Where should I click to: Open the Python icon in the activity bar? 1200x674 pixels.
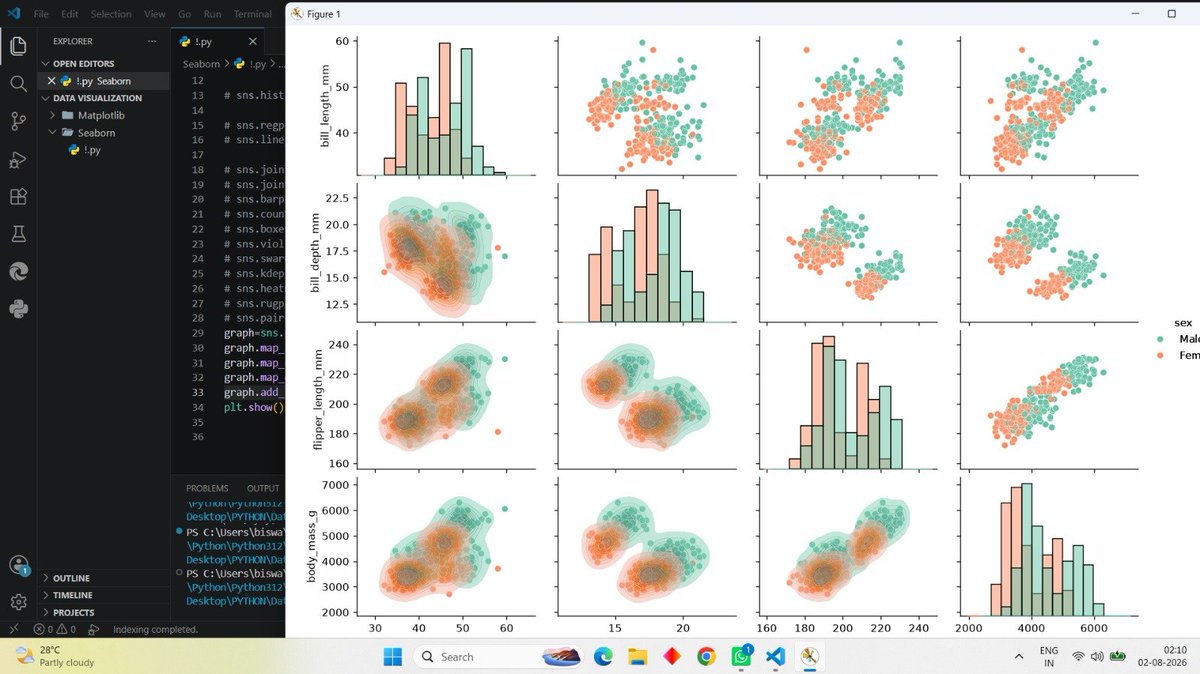coord(18,308)
